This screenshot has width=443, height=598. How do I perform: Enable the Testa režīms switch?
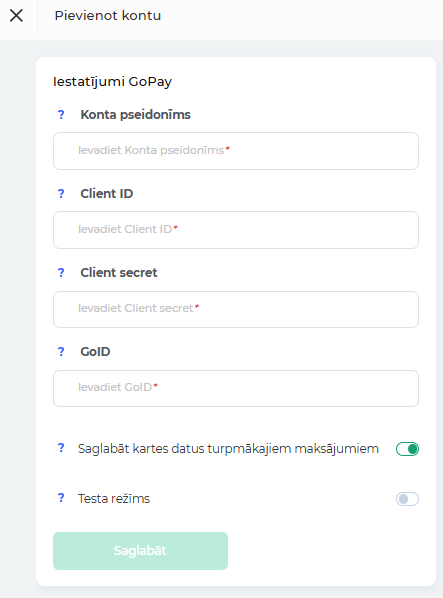click(407, 499)
